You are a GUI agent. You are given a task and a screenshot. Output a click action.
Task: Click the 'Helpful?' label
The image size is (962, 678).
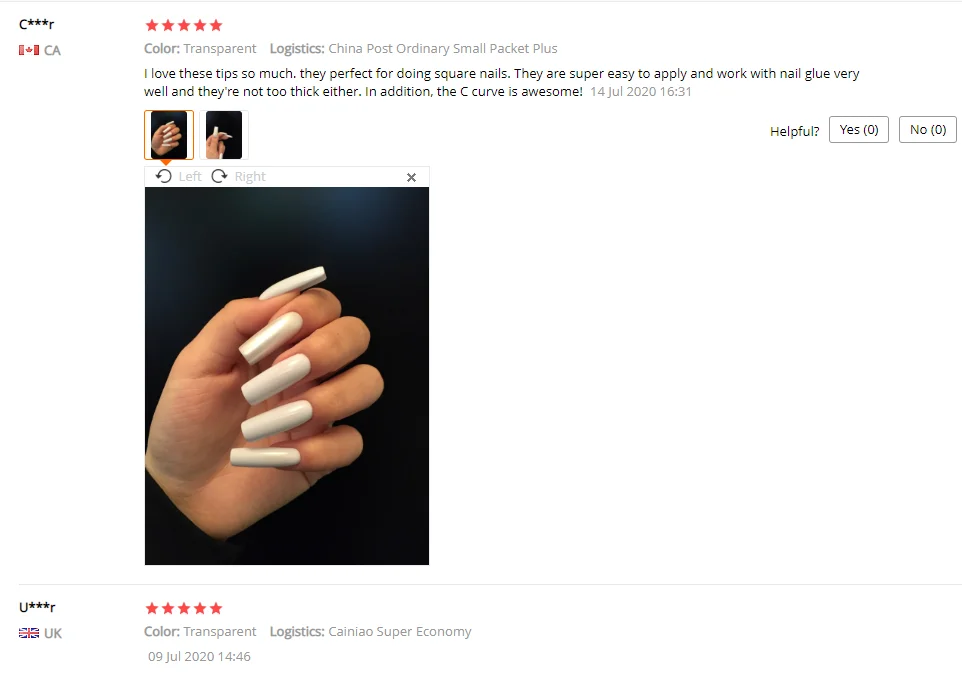pos(795,131)
